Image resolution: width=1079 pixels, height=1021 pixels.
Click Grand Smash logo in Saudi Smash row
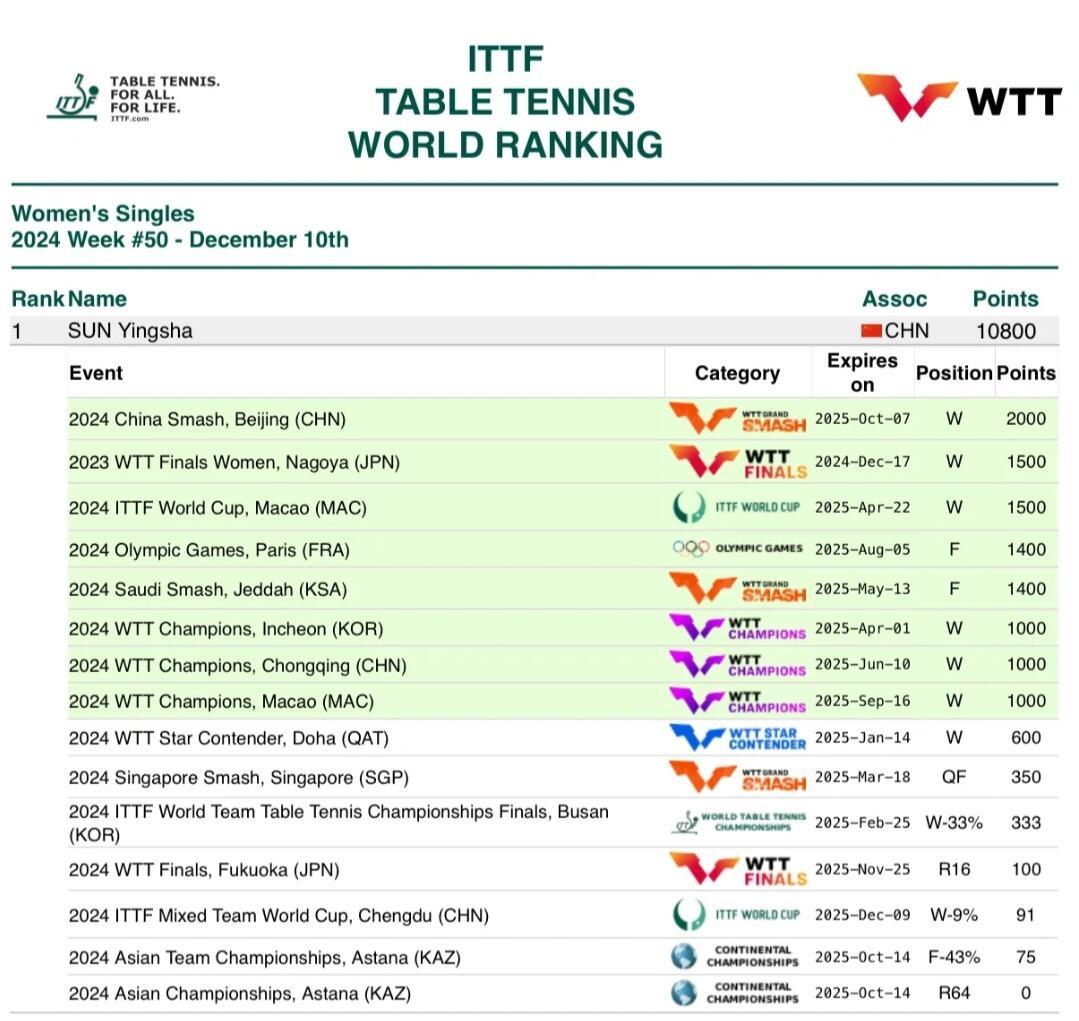(x=738, y=589)
